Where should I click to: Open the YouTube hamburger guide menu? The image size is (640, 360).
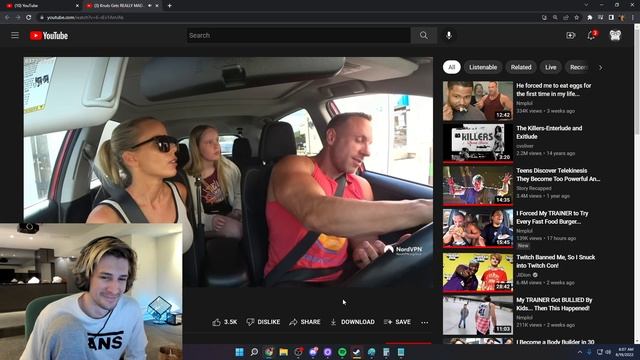tap(15, 36)
